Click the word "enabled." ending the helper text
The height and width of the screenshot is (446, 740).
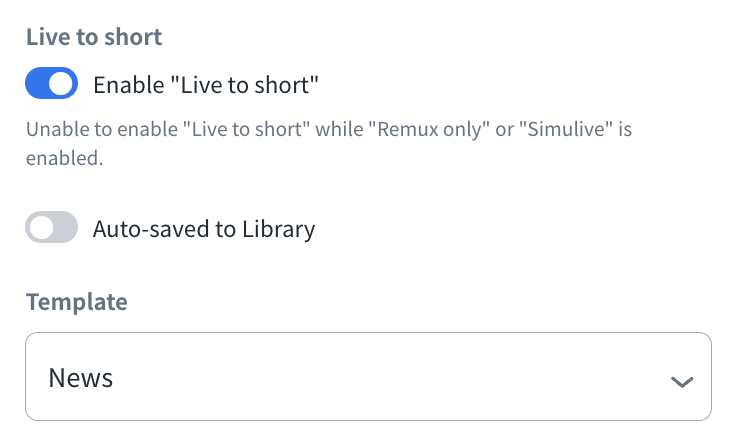(x=64, y=158)
